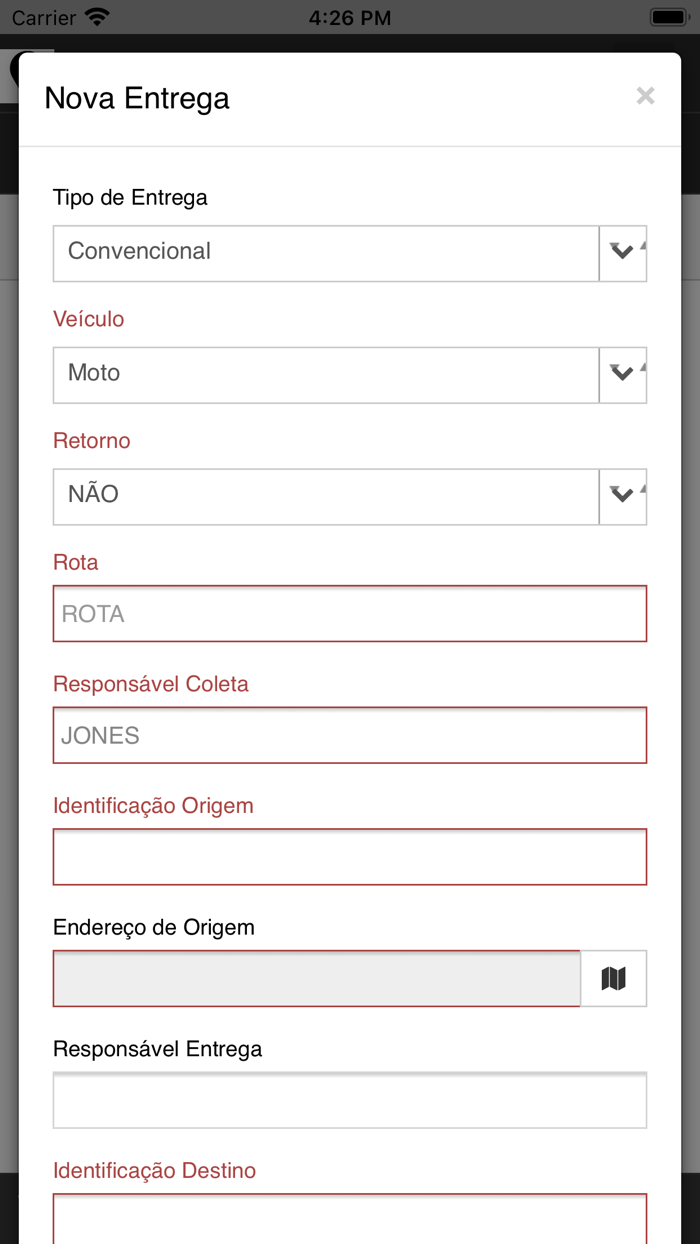Click the NÃO return selection box
The height and width of the screenshot is (1244, 700).
(326, 496)
